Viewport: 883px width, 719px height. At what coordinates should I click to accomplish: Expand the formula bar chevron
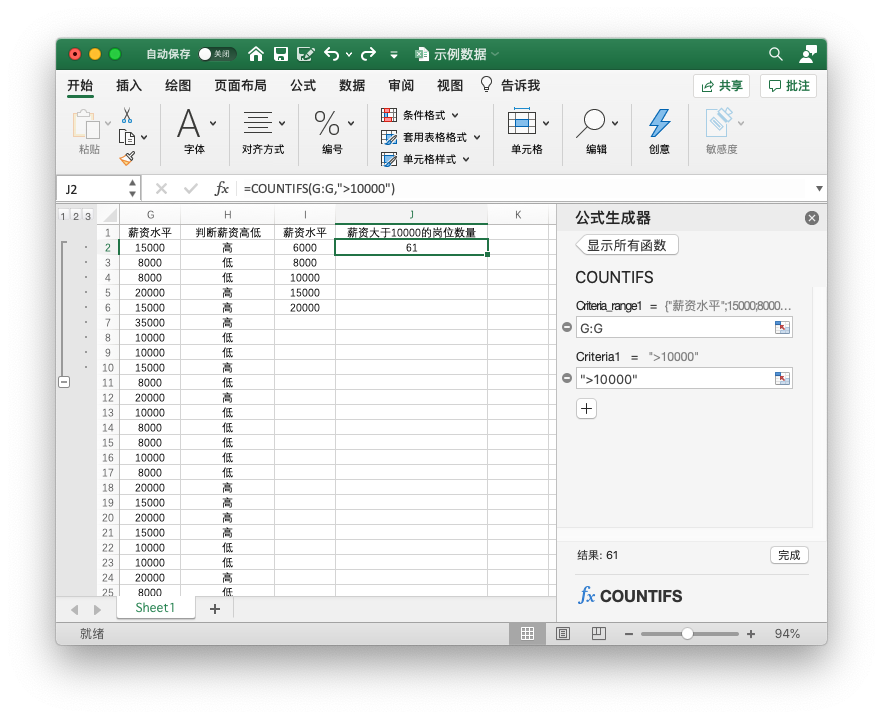[x=819, y=188]
